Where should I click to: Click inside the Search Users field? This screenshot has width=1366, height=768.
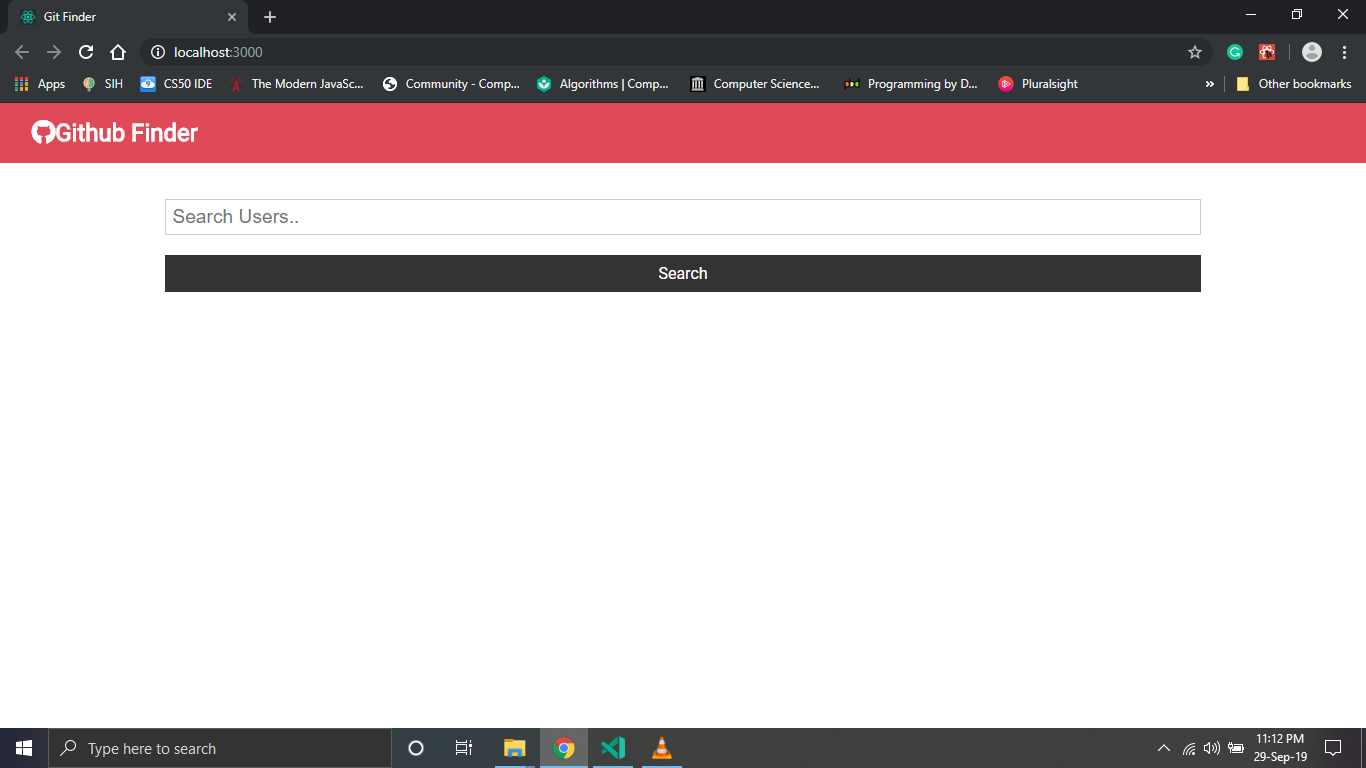(x=682, y=216)
